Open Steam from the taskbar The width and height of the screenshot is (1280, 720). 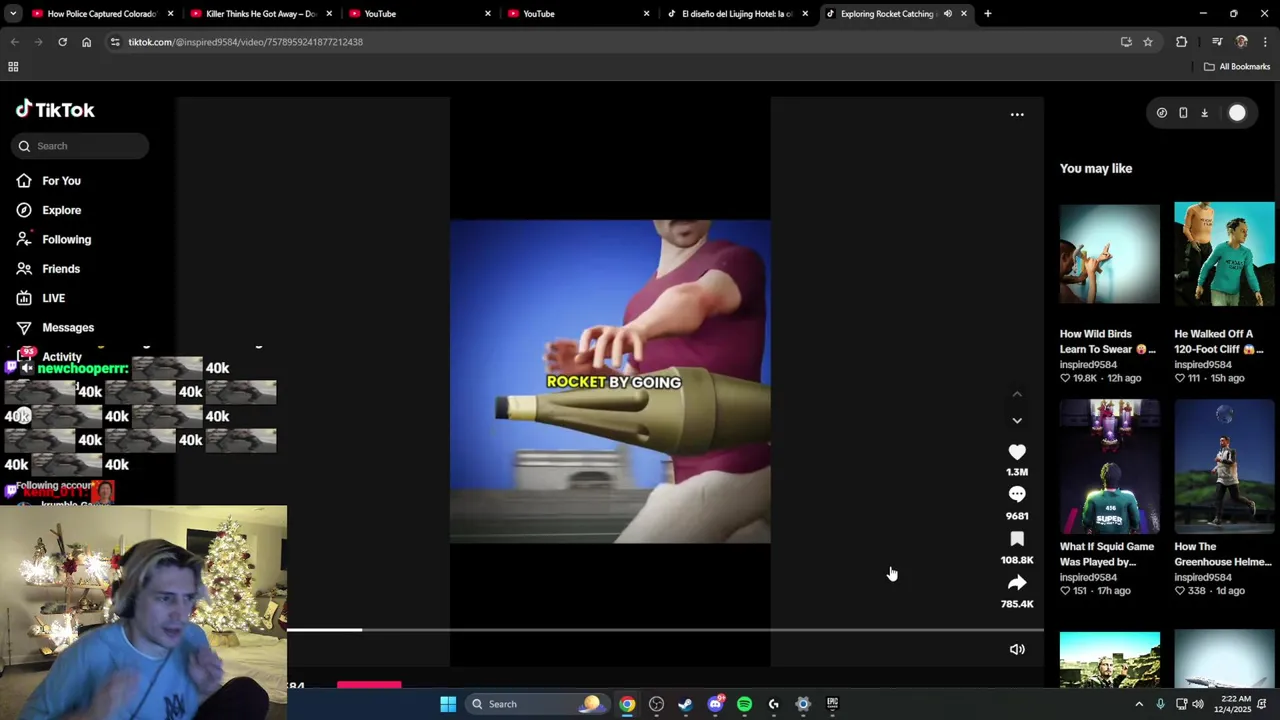[685, 704]
